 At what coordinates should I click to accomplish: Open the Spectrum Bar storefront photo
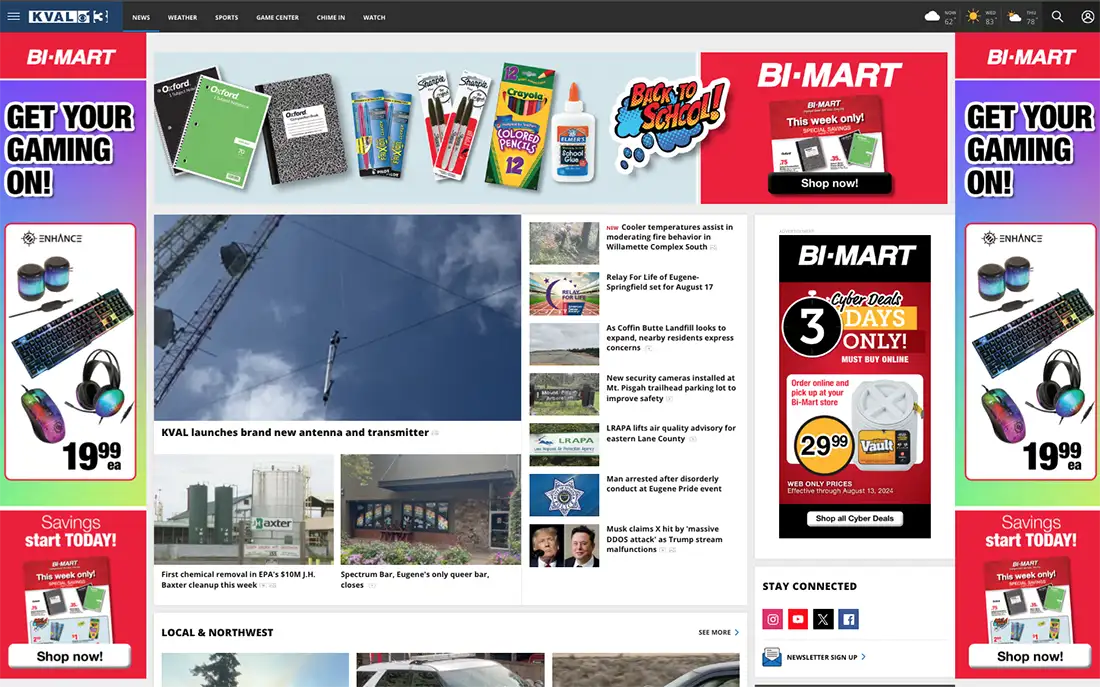pos(431,509)
